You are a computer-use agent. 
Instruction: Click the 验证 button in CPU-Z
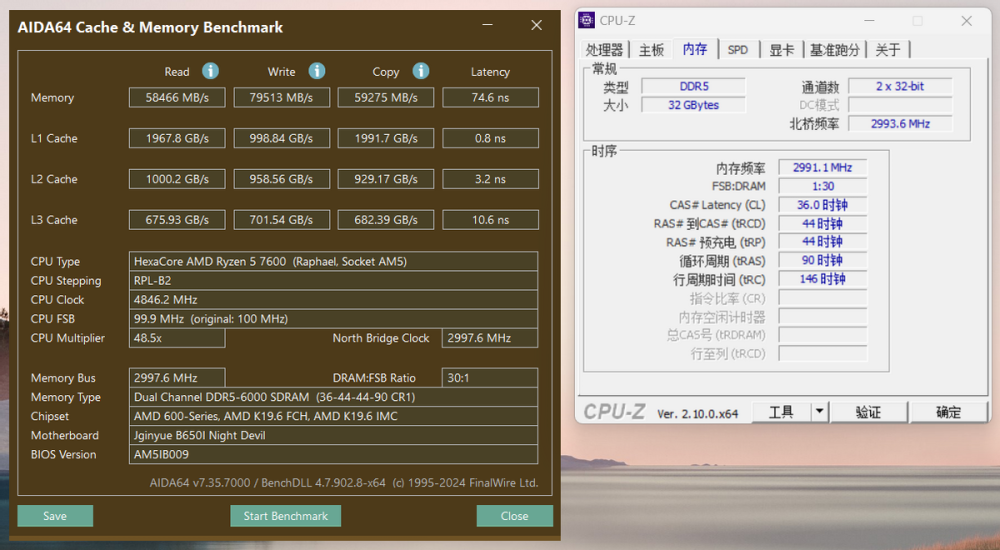[x=869, y=412]
